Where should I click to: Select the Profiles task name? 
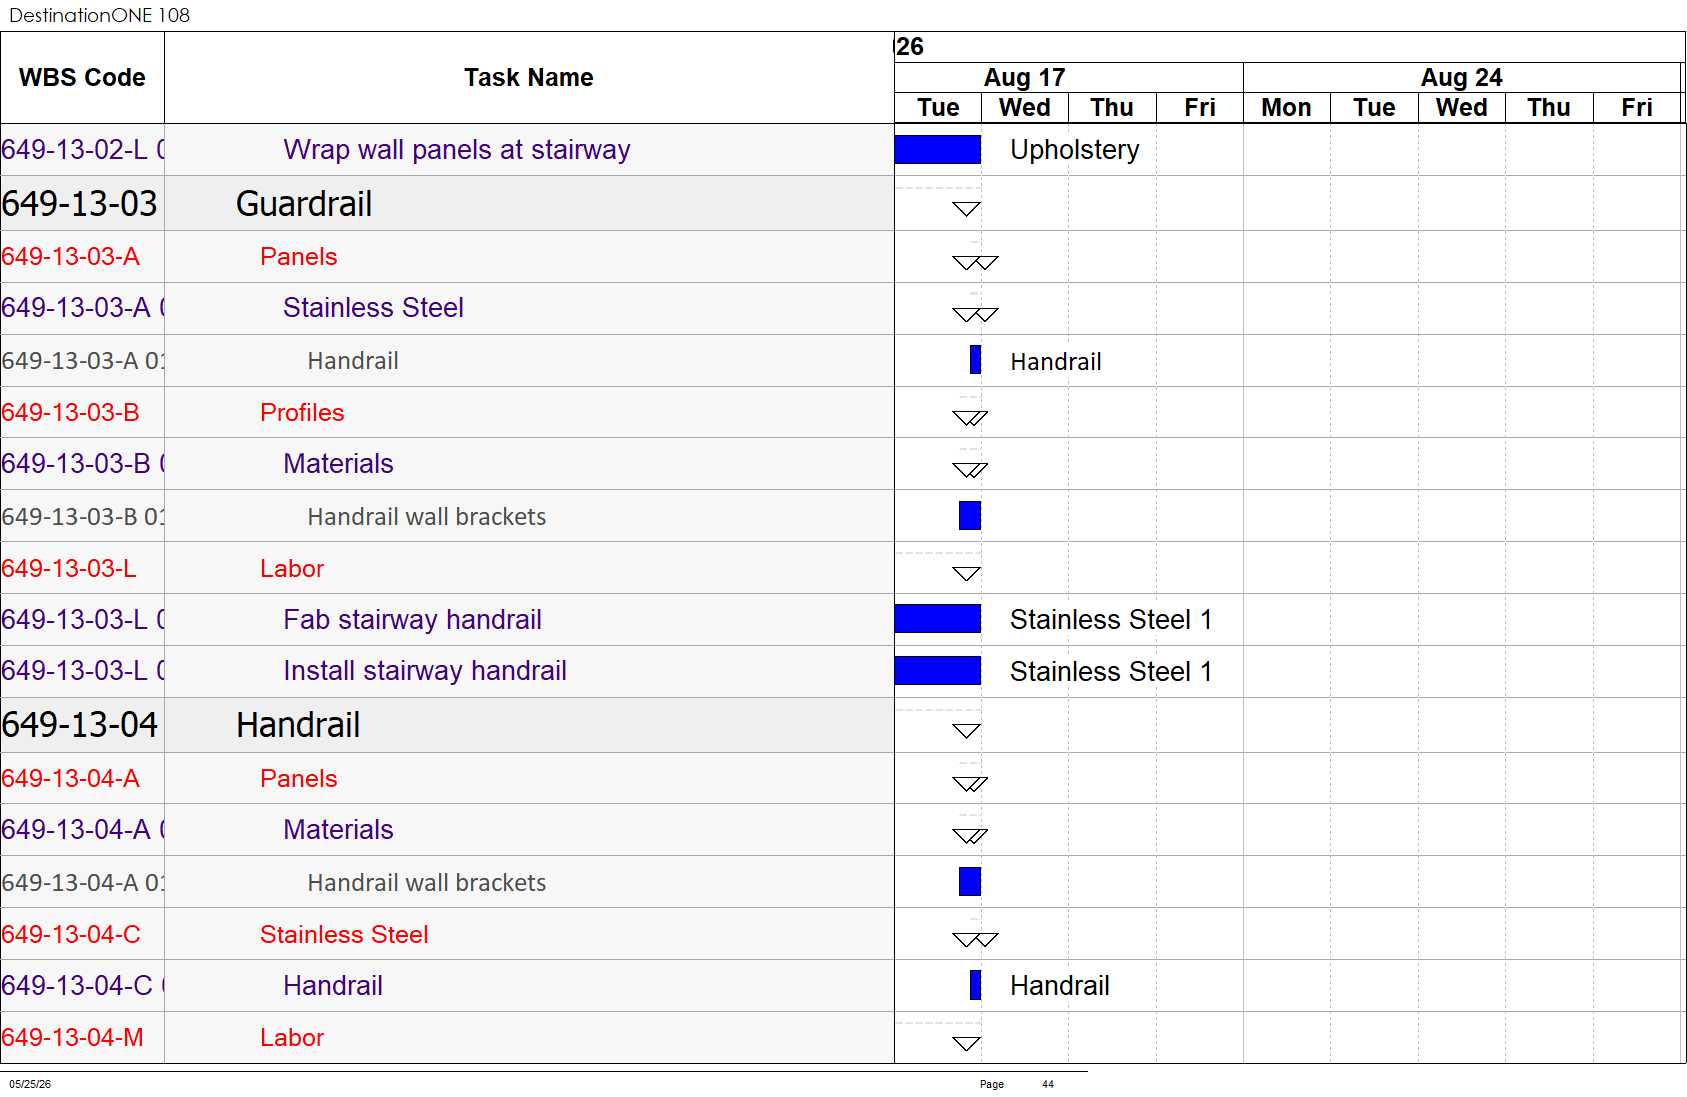(x=302, y=412)
